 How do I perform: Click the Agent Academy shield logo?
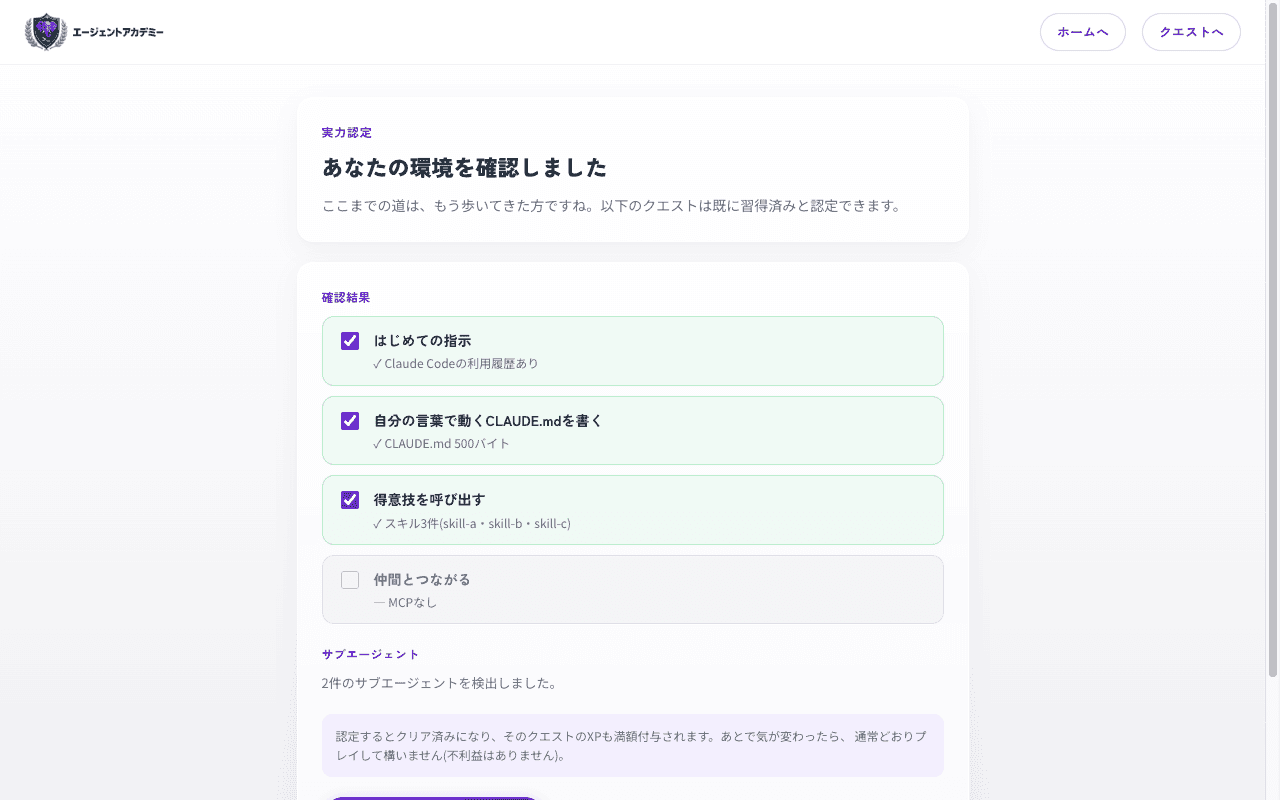[46, 32]
